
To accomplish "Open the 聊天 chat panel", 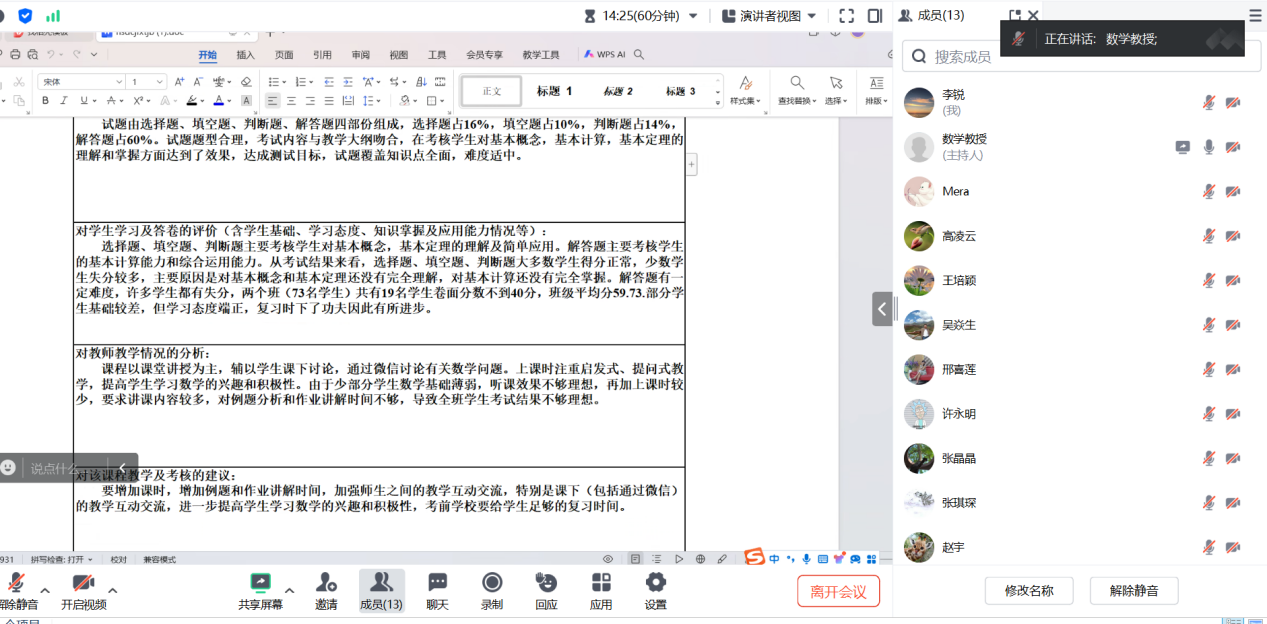I will [437, 583].
